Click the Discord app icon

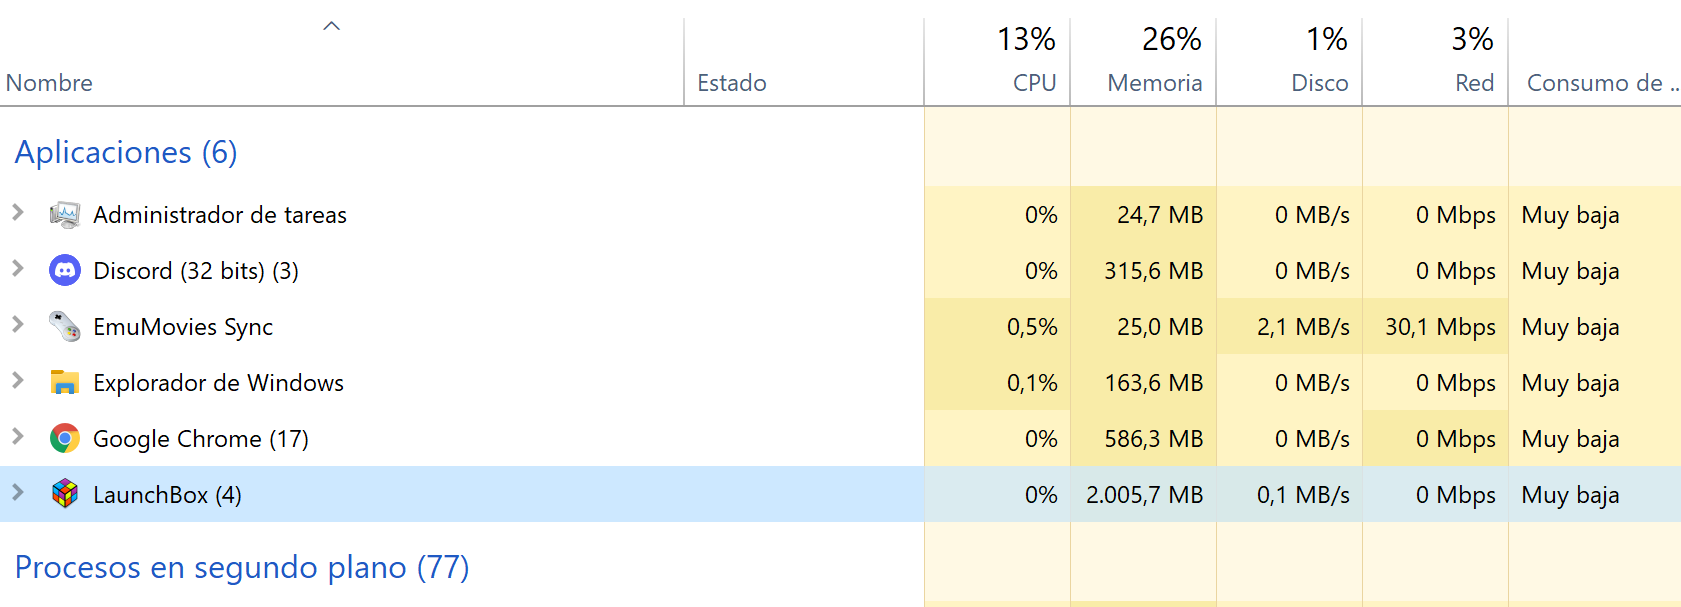click(x=65, y=271)
